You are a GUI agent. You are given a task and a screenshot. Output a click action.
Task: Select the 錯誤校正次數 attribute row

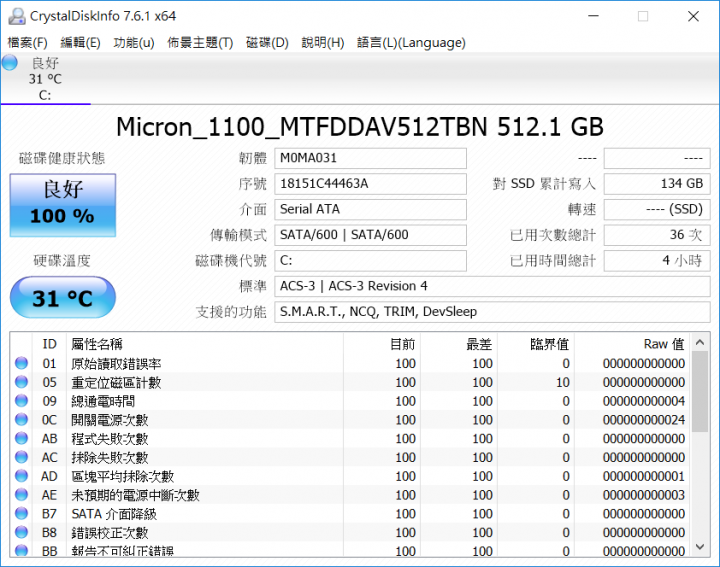pyautogui.click(x=349, y=533)
